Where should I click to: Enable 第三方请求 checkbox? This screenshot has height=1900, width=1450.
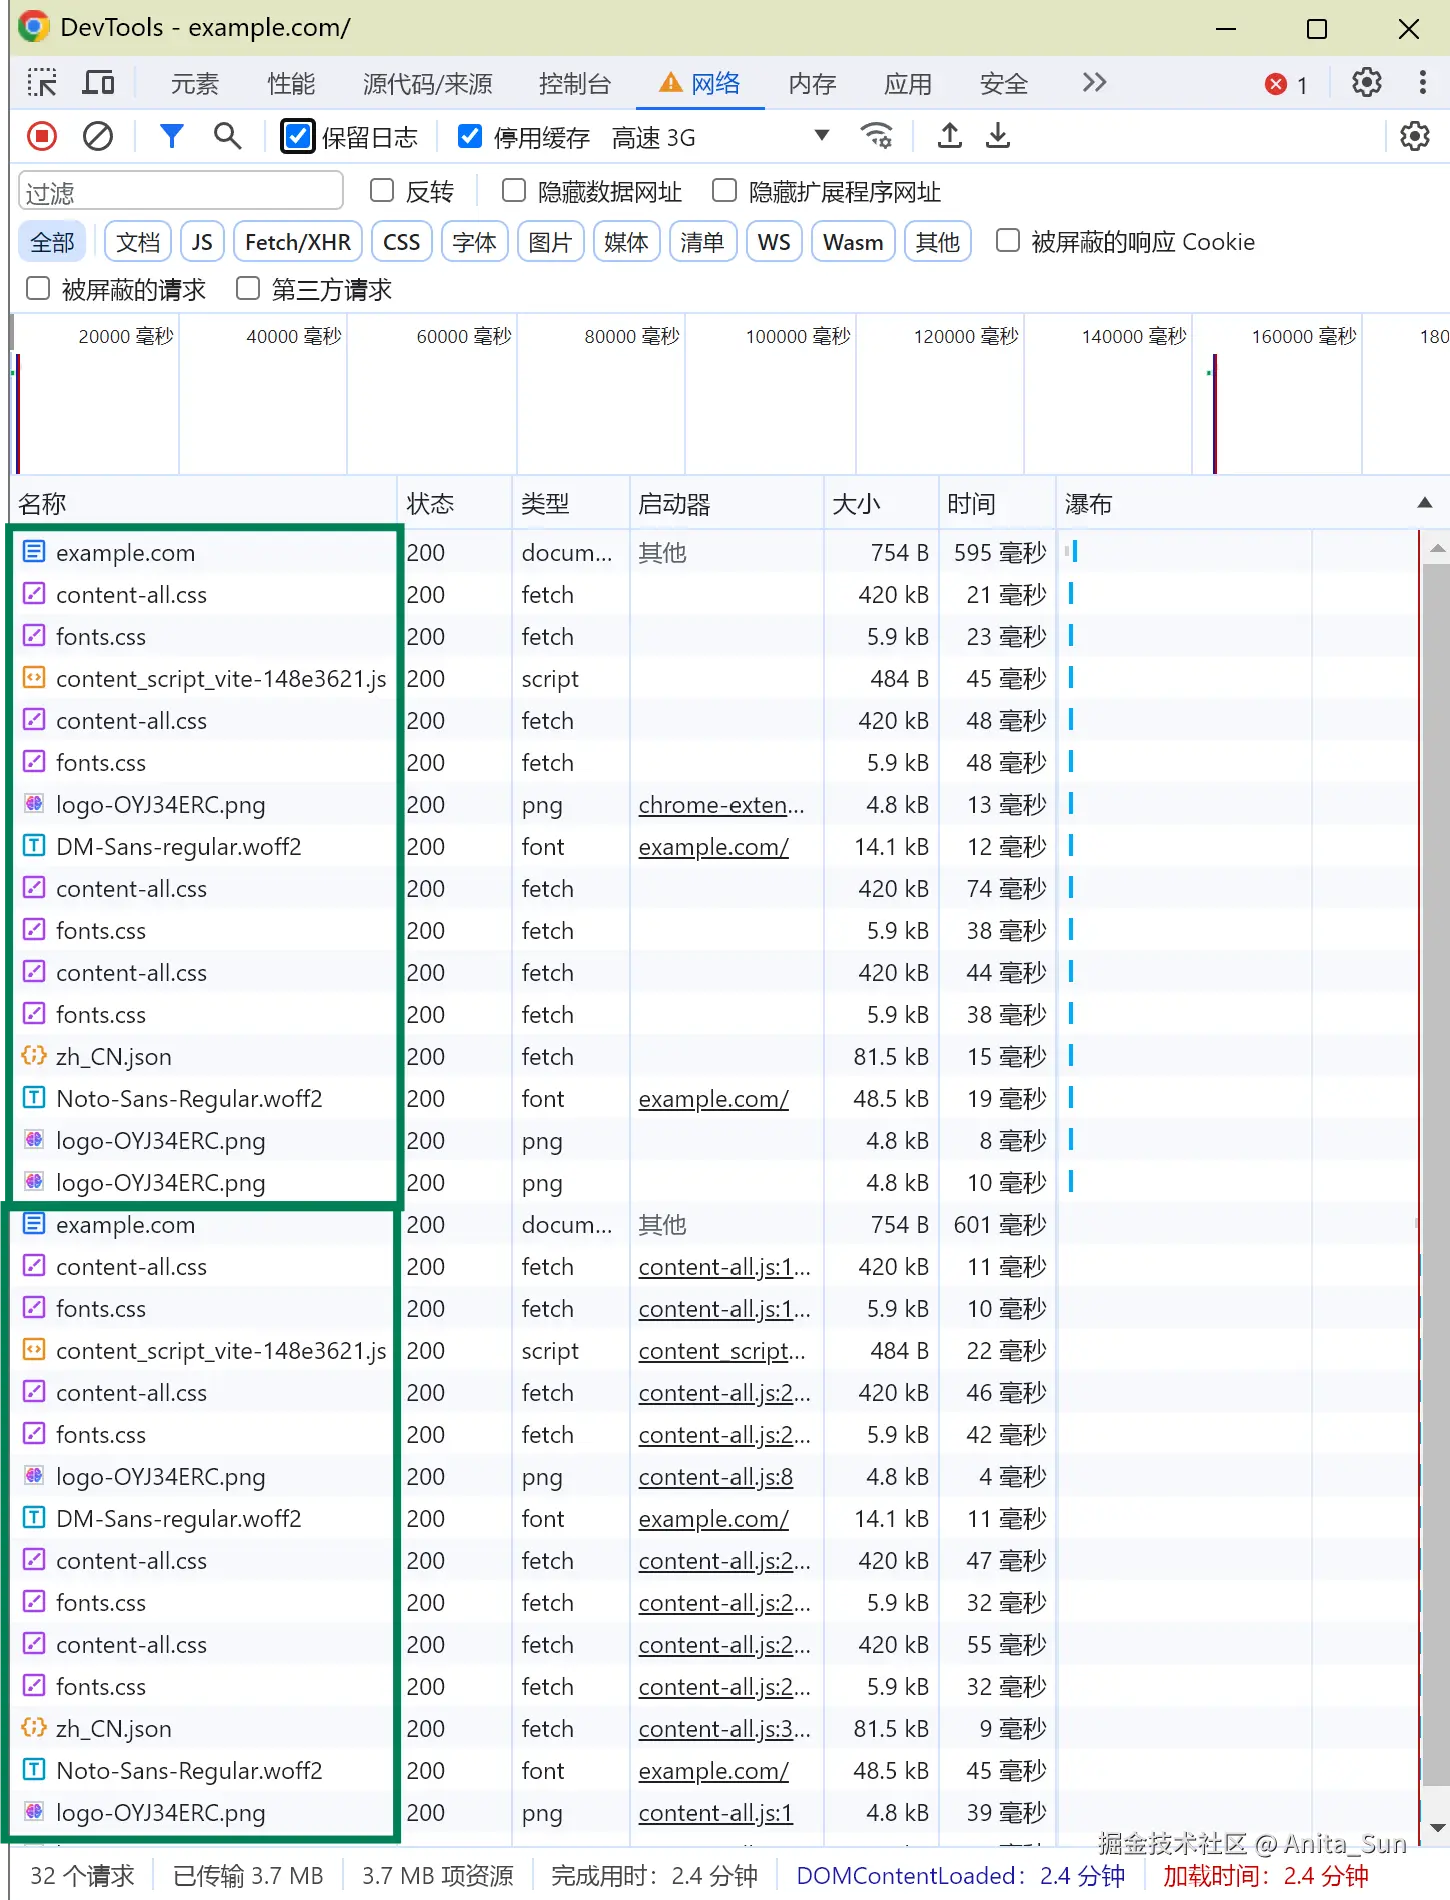[x=248, y=289]
